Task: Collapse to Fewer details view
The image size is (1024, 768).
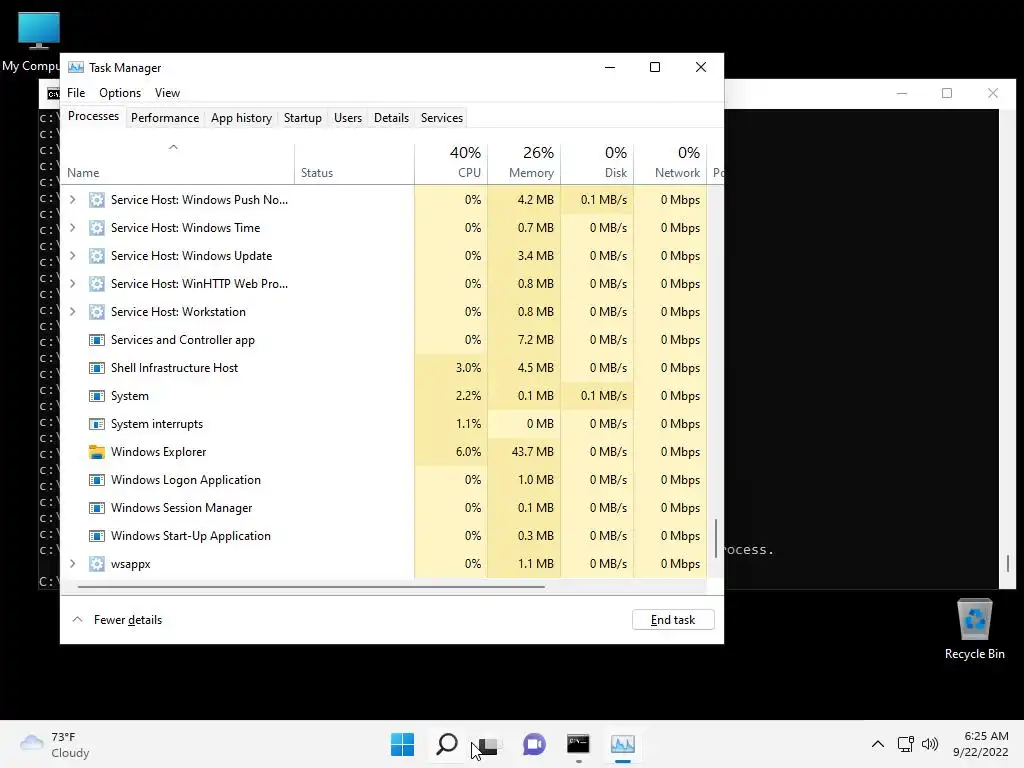Action: point(117,620)
